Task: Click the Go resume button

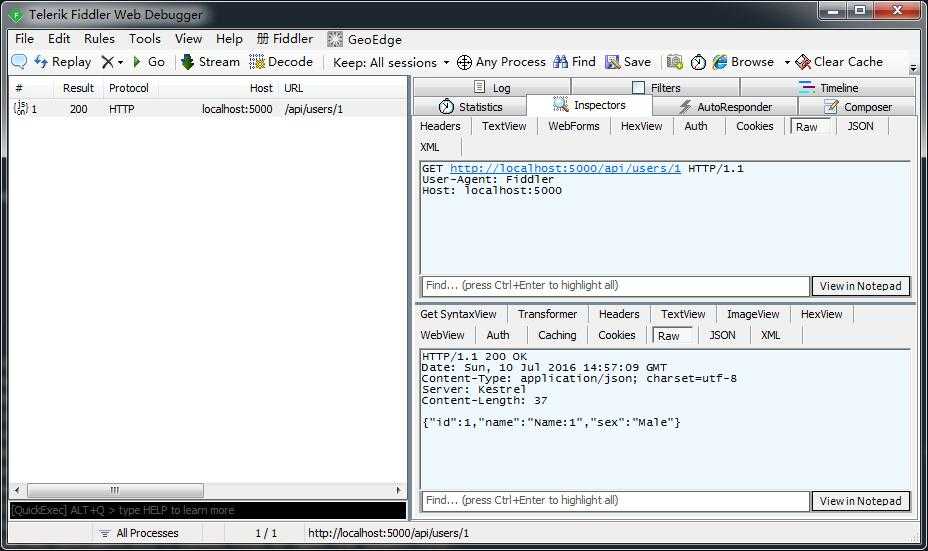Action: coord(149,62)
